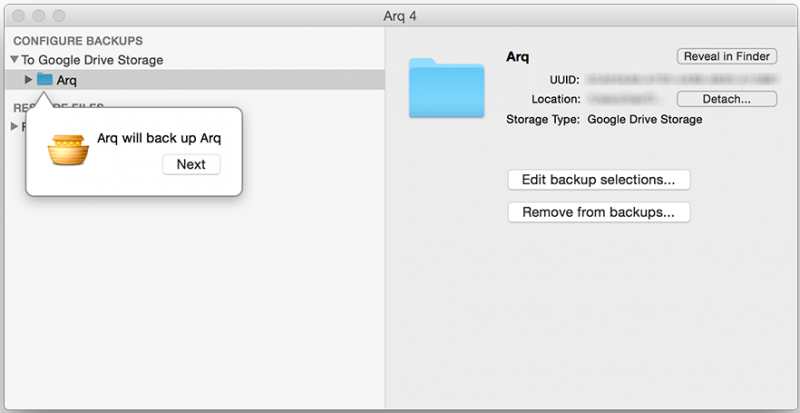Expand the item under Restore Files
Viewport: 800px width, 413px height.
point(14,126)
